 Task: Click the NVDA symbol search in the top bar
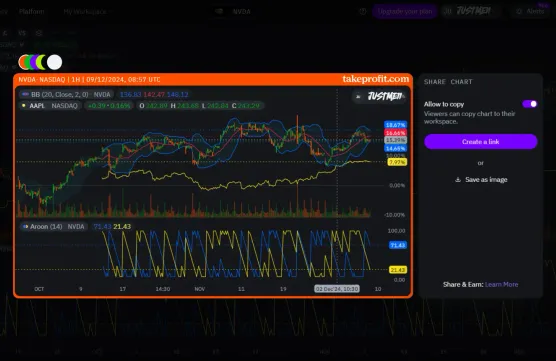234,12
